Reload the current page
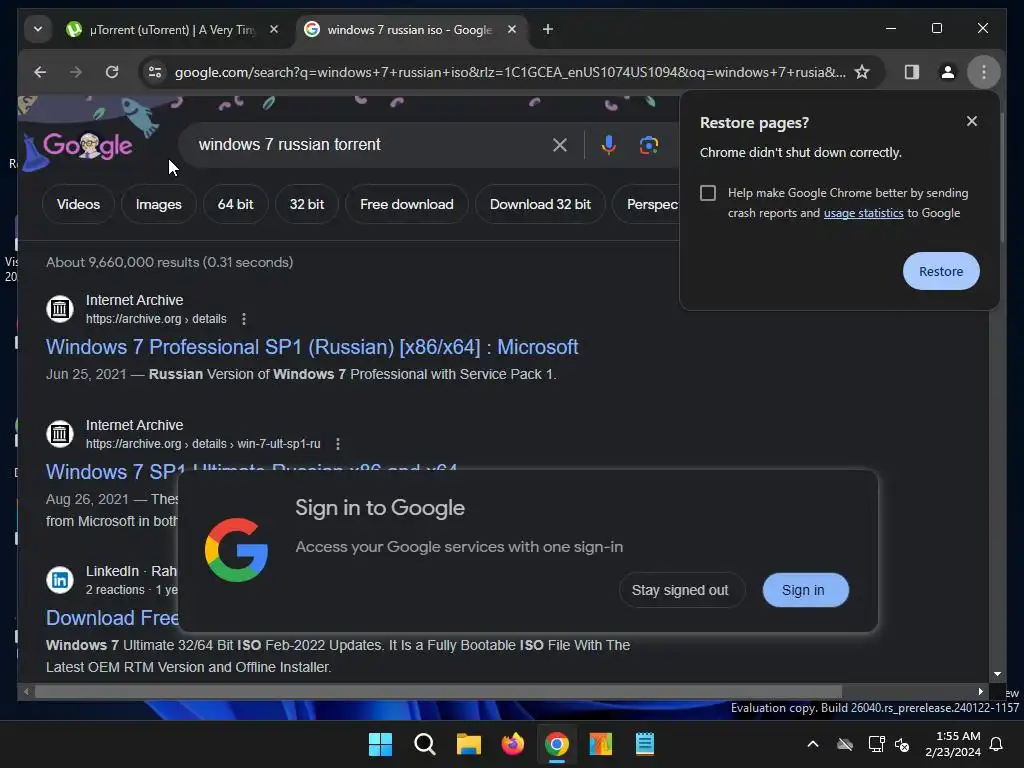The width and height of the screenshot is (1024, 768). coord(112,72)
